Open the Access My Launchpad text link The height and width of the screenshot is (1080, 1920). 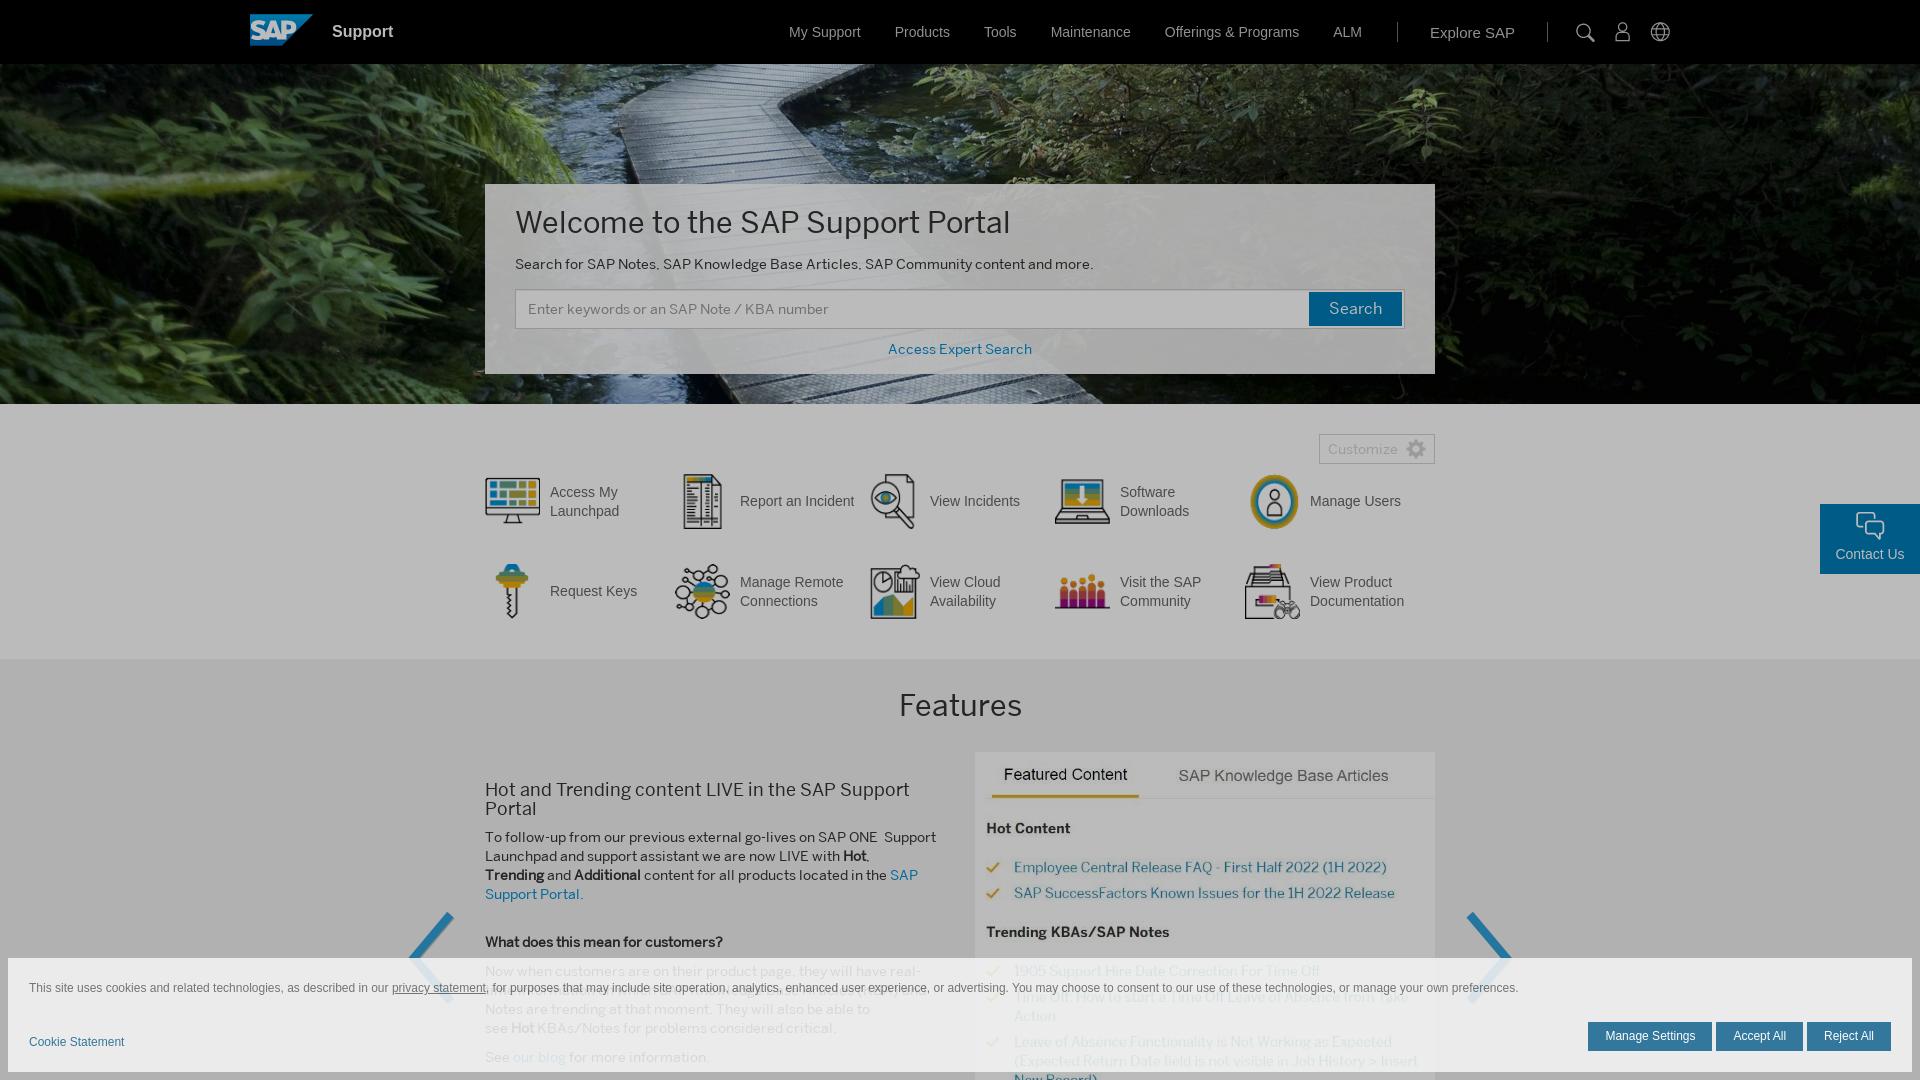point(584,501)
